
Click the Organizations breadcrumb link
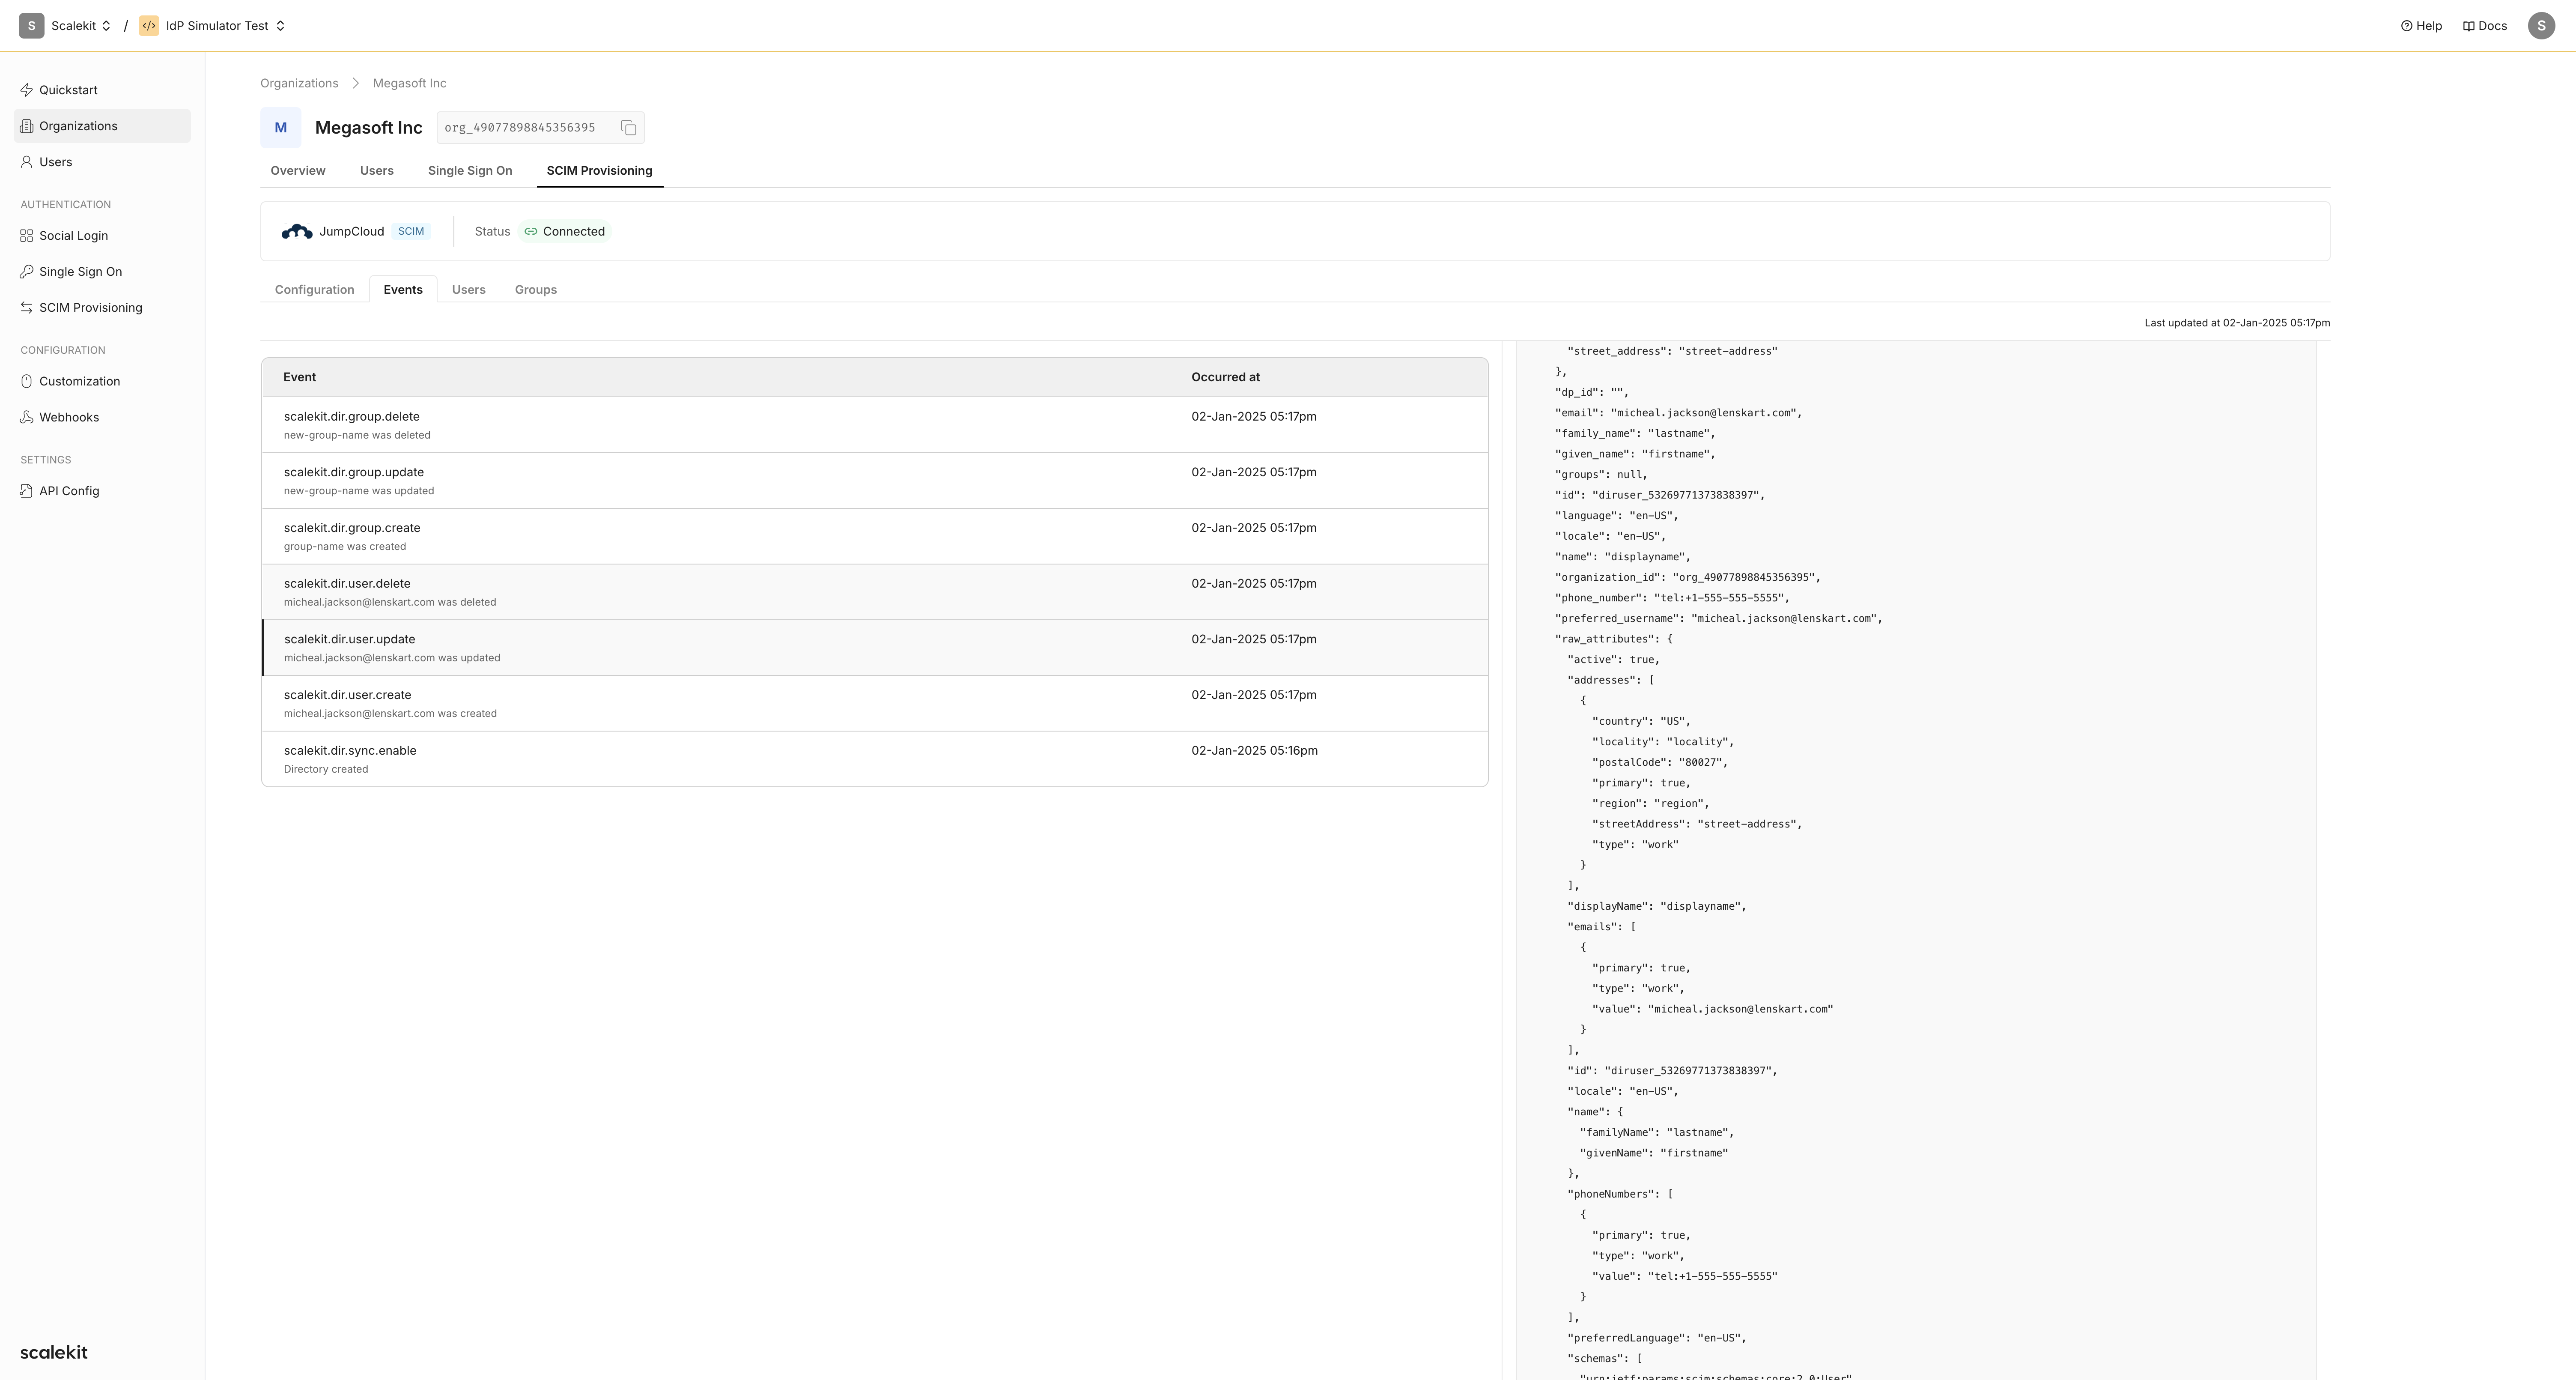coord(299,83)
